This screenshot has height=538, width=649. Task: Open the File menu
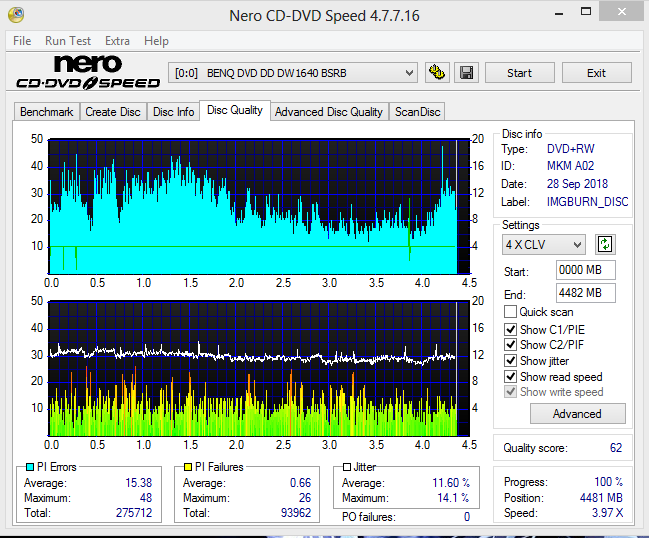pos(22,41)
